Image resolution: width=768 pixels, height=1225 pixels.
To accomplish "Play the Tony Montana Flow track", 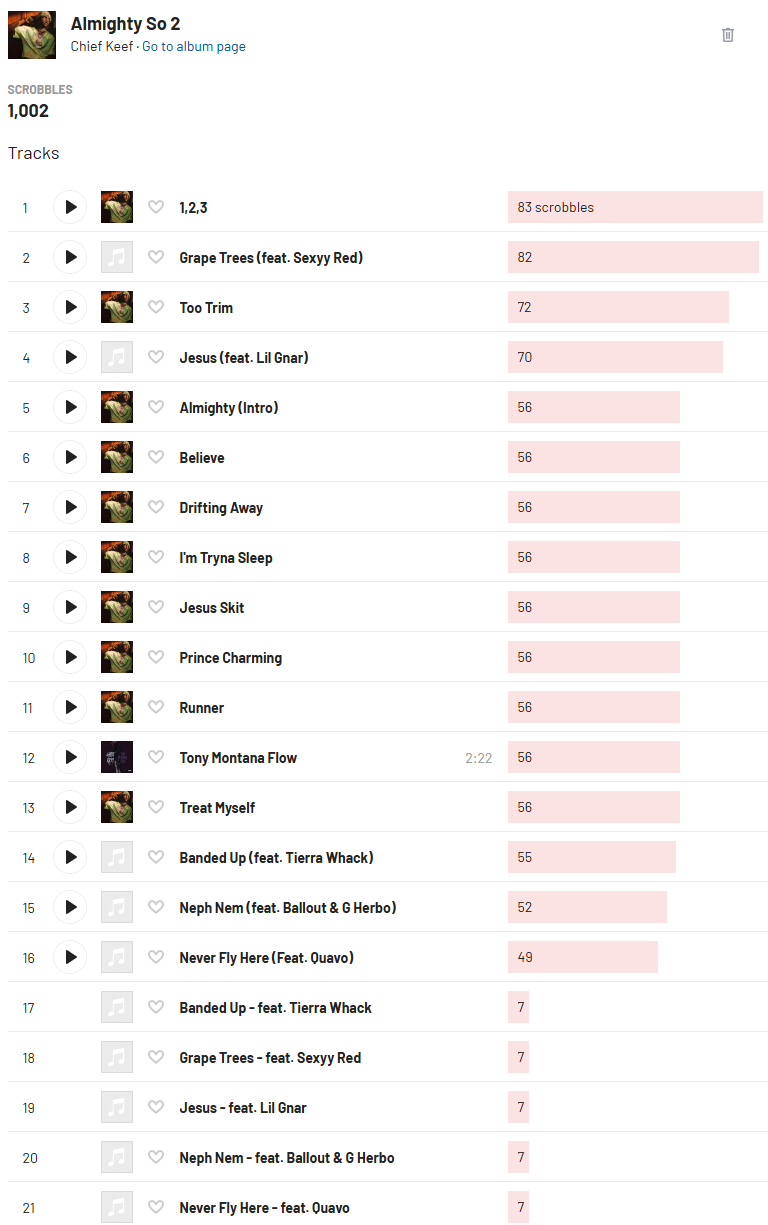I will click(70, 757).
